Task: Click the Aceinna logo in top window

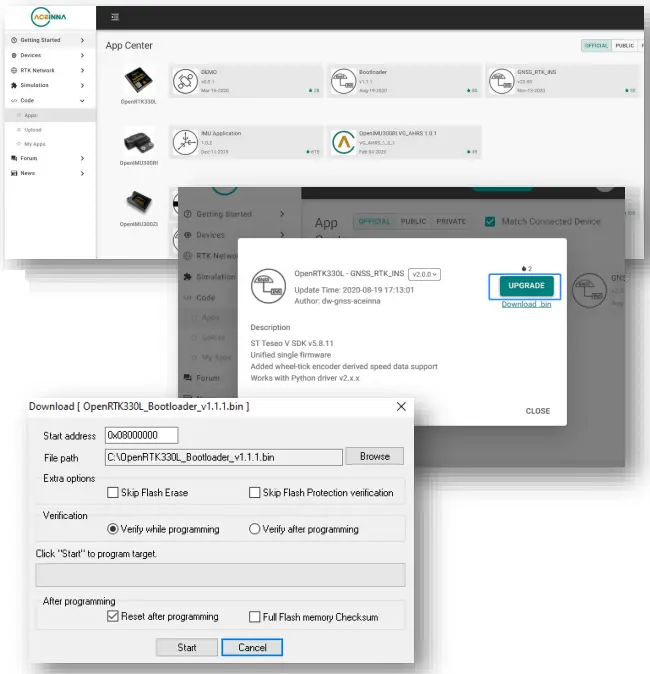Action: [x=49, y=17]
